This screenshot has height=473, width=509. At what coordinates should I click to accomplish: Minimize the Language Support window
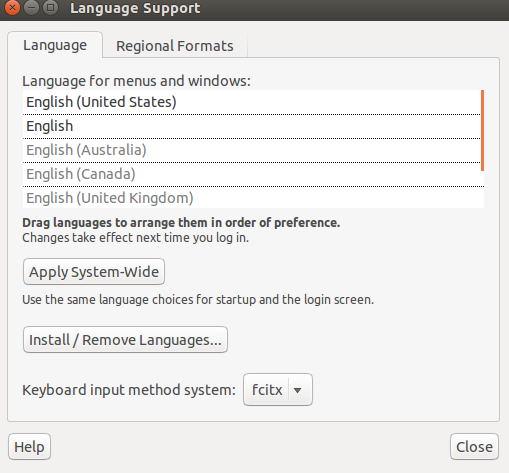click(x=31, y=7)
